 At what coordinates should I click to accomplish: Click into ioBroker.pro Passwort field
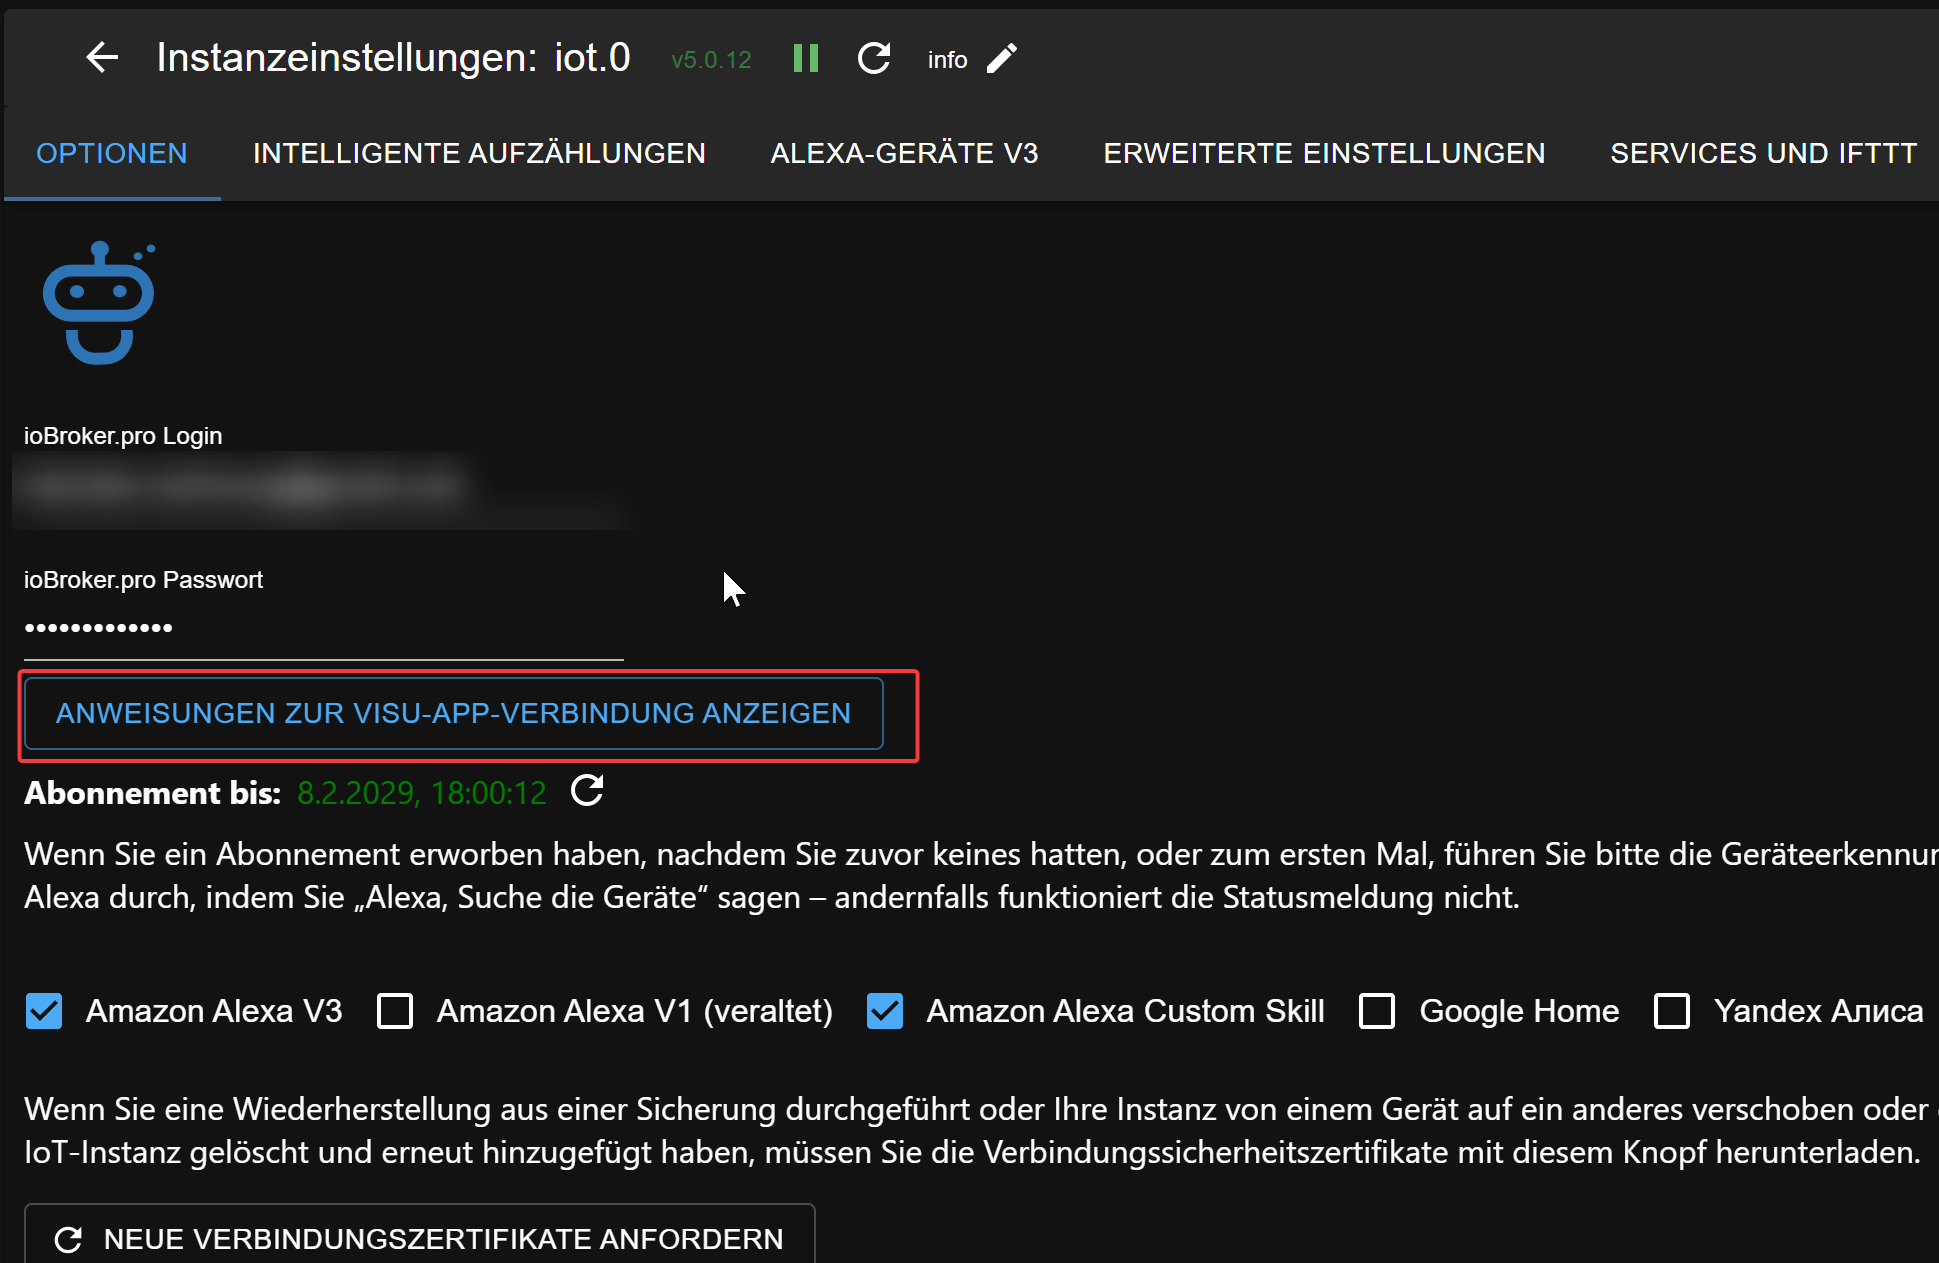(323, 629)
